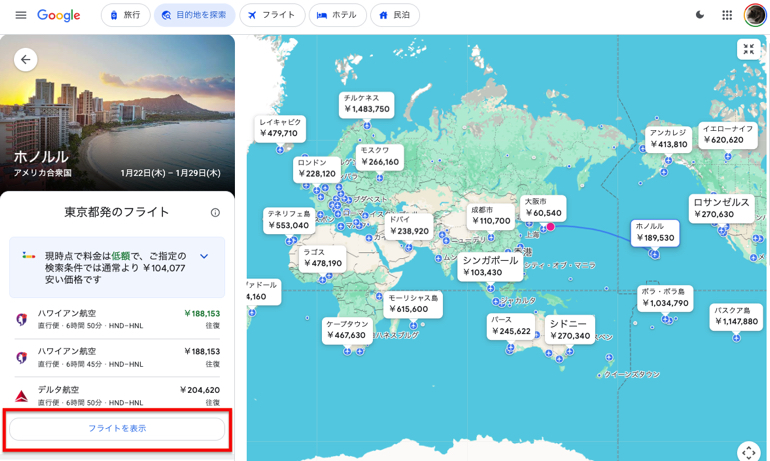Select the ロンドン ¥228,120 map label

coord(317,169)
